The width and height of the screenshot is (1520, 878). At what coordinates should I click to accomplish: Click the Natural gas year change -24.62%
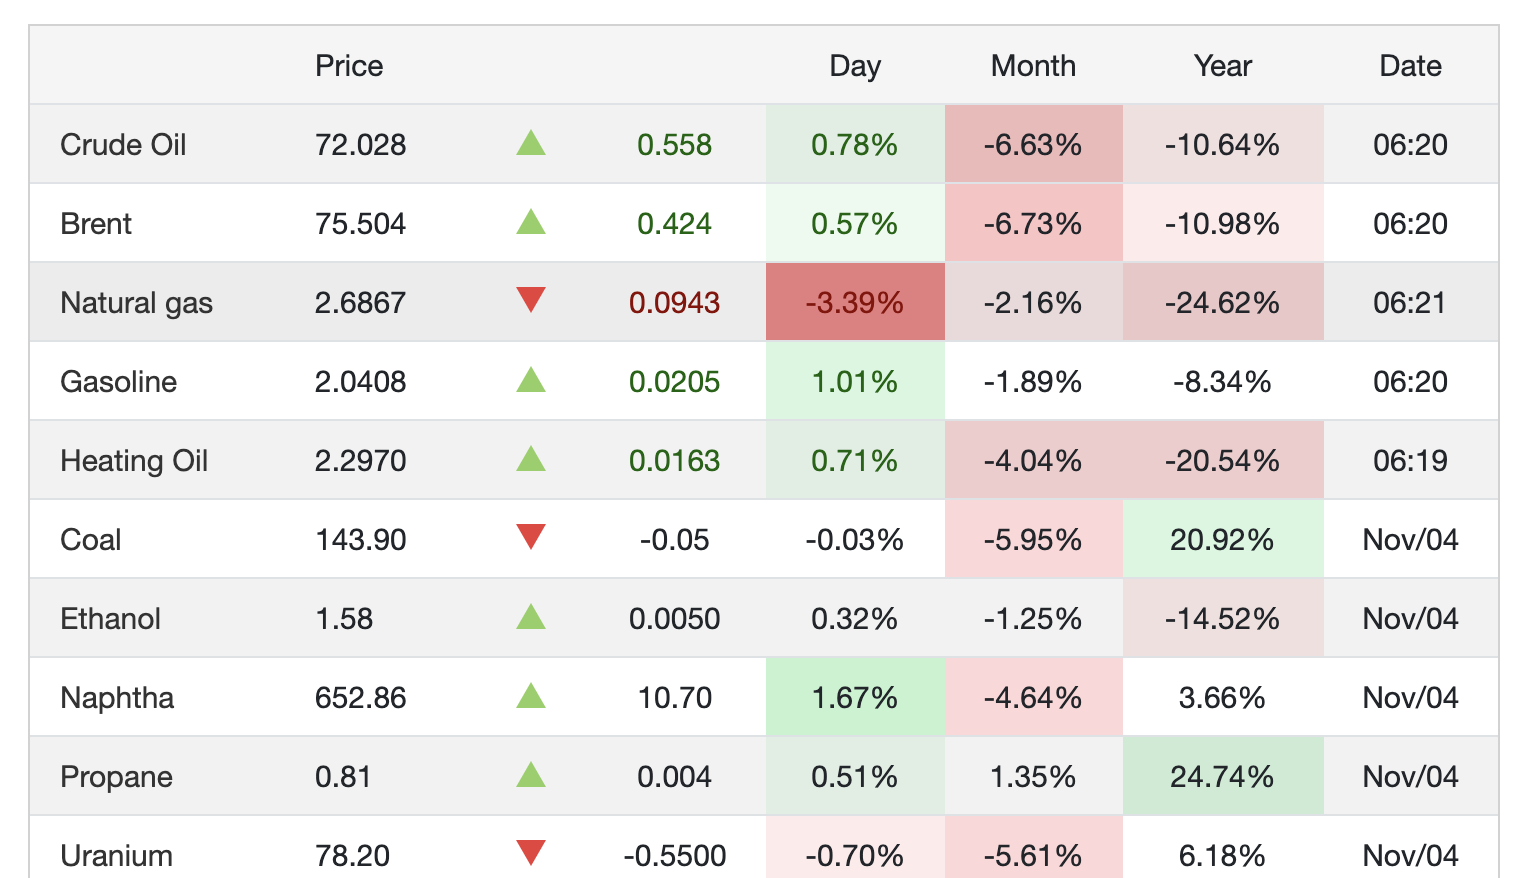tap(1222, 303)
